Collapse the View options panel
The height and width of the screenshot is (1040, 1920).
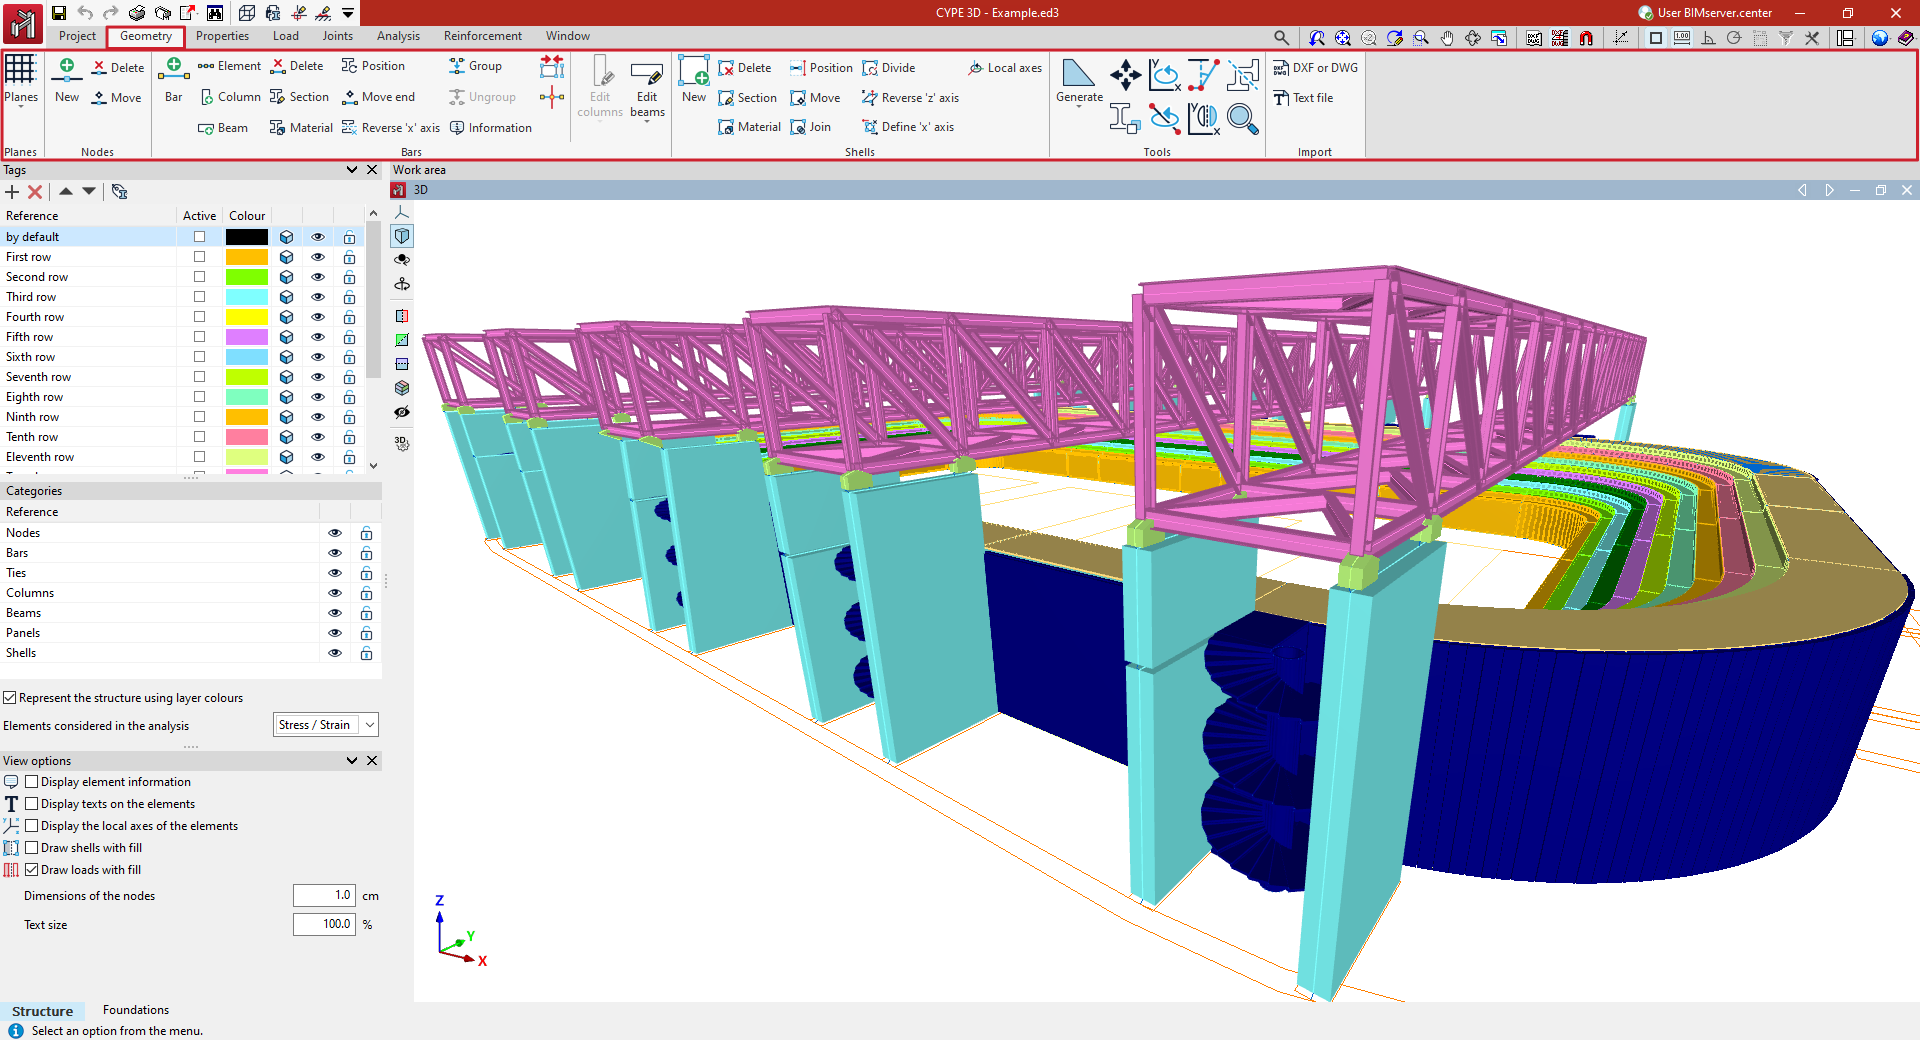352,761
